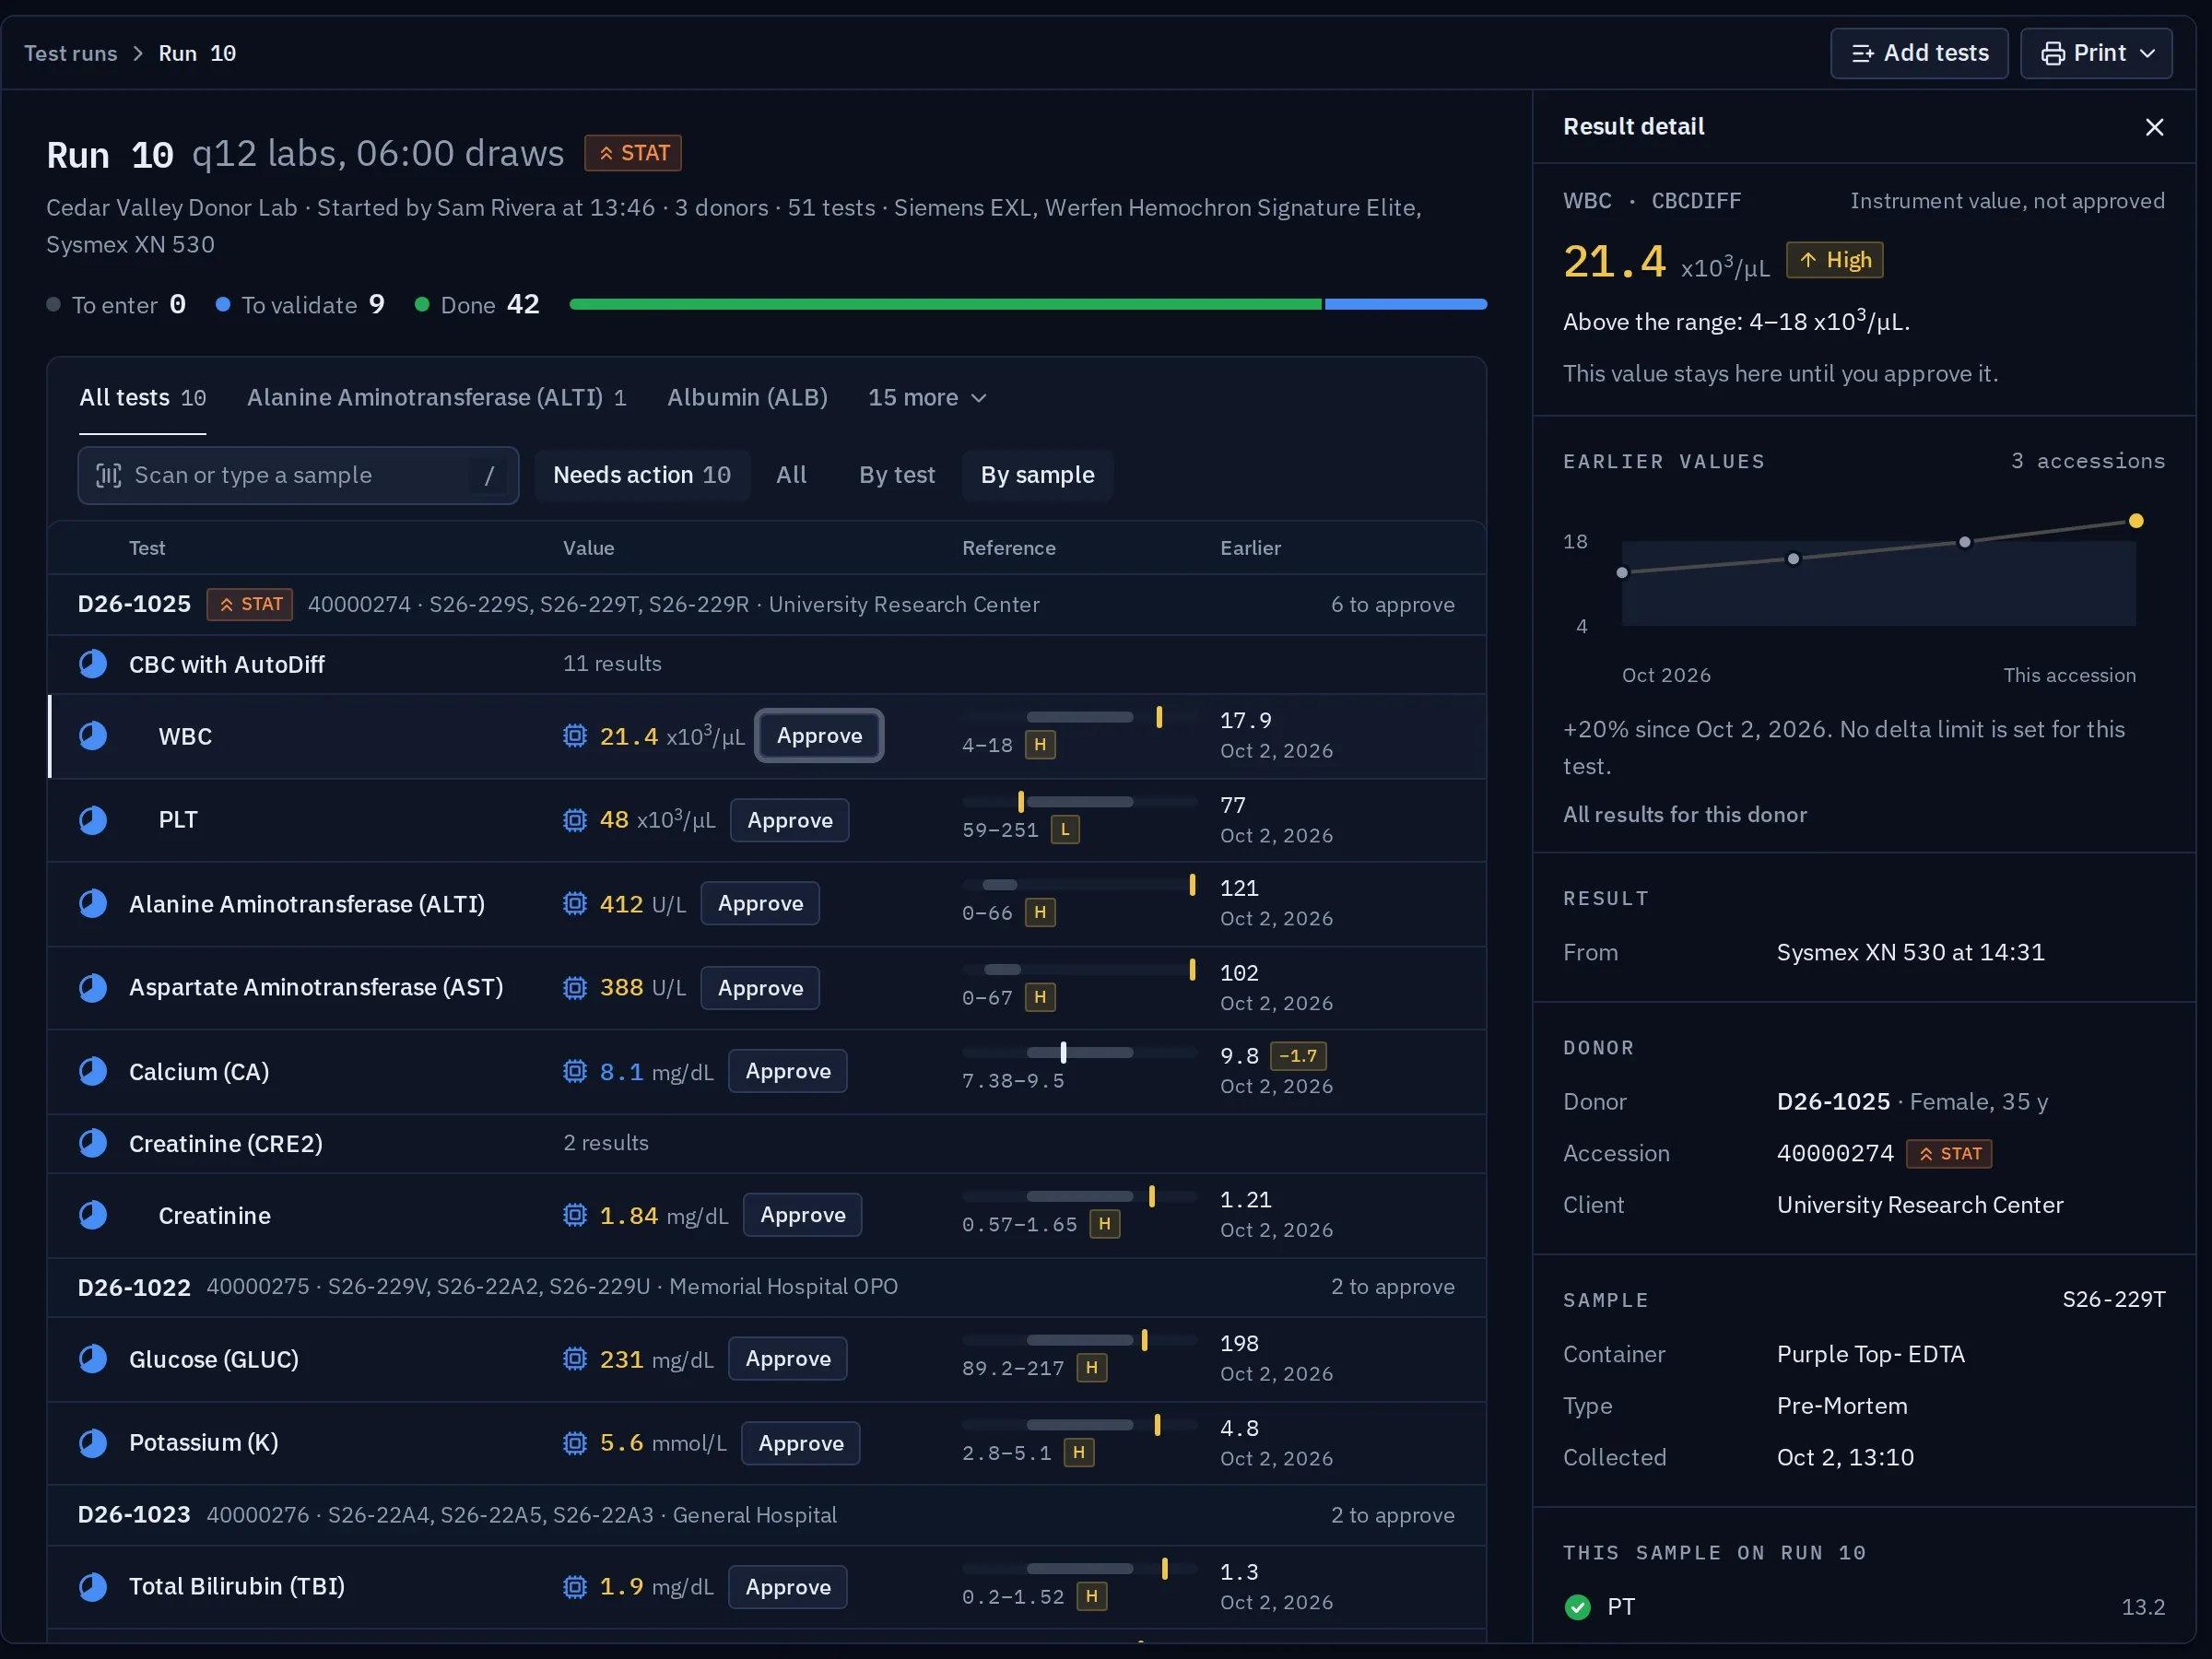Click the instrument icon next to 21.4 WBC value
2212x1659 pixels.
pyautogui.click(x=575, y=736)
